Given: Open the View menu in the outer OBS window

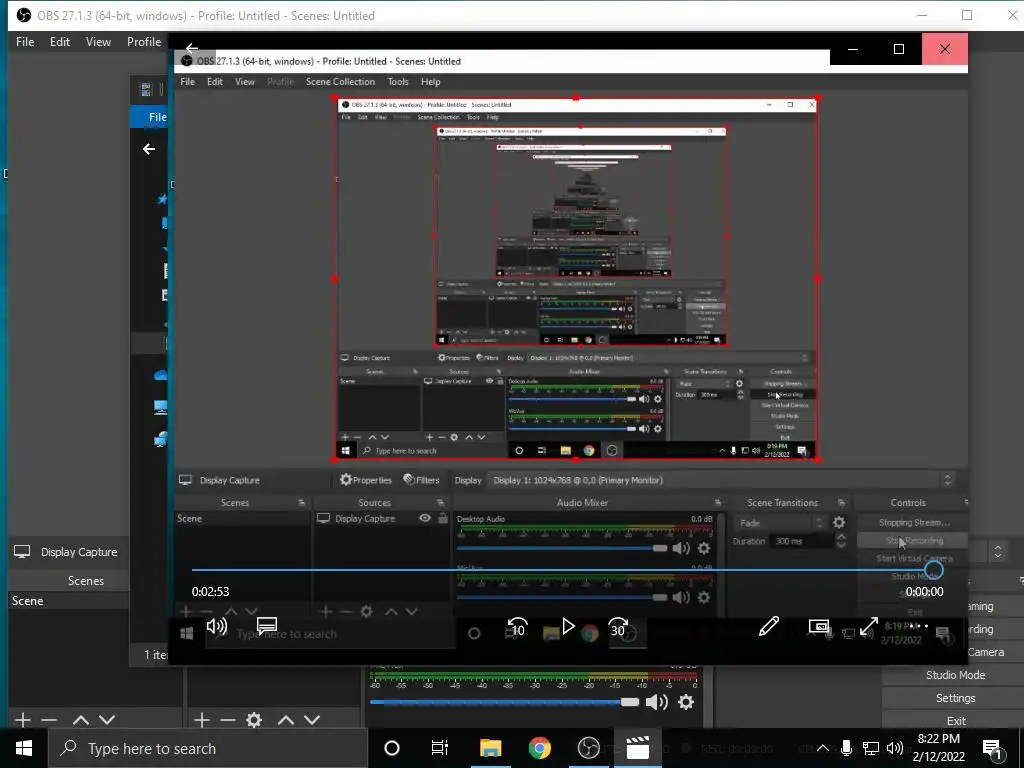Looking at the screenshot, I should pos(98,42).
